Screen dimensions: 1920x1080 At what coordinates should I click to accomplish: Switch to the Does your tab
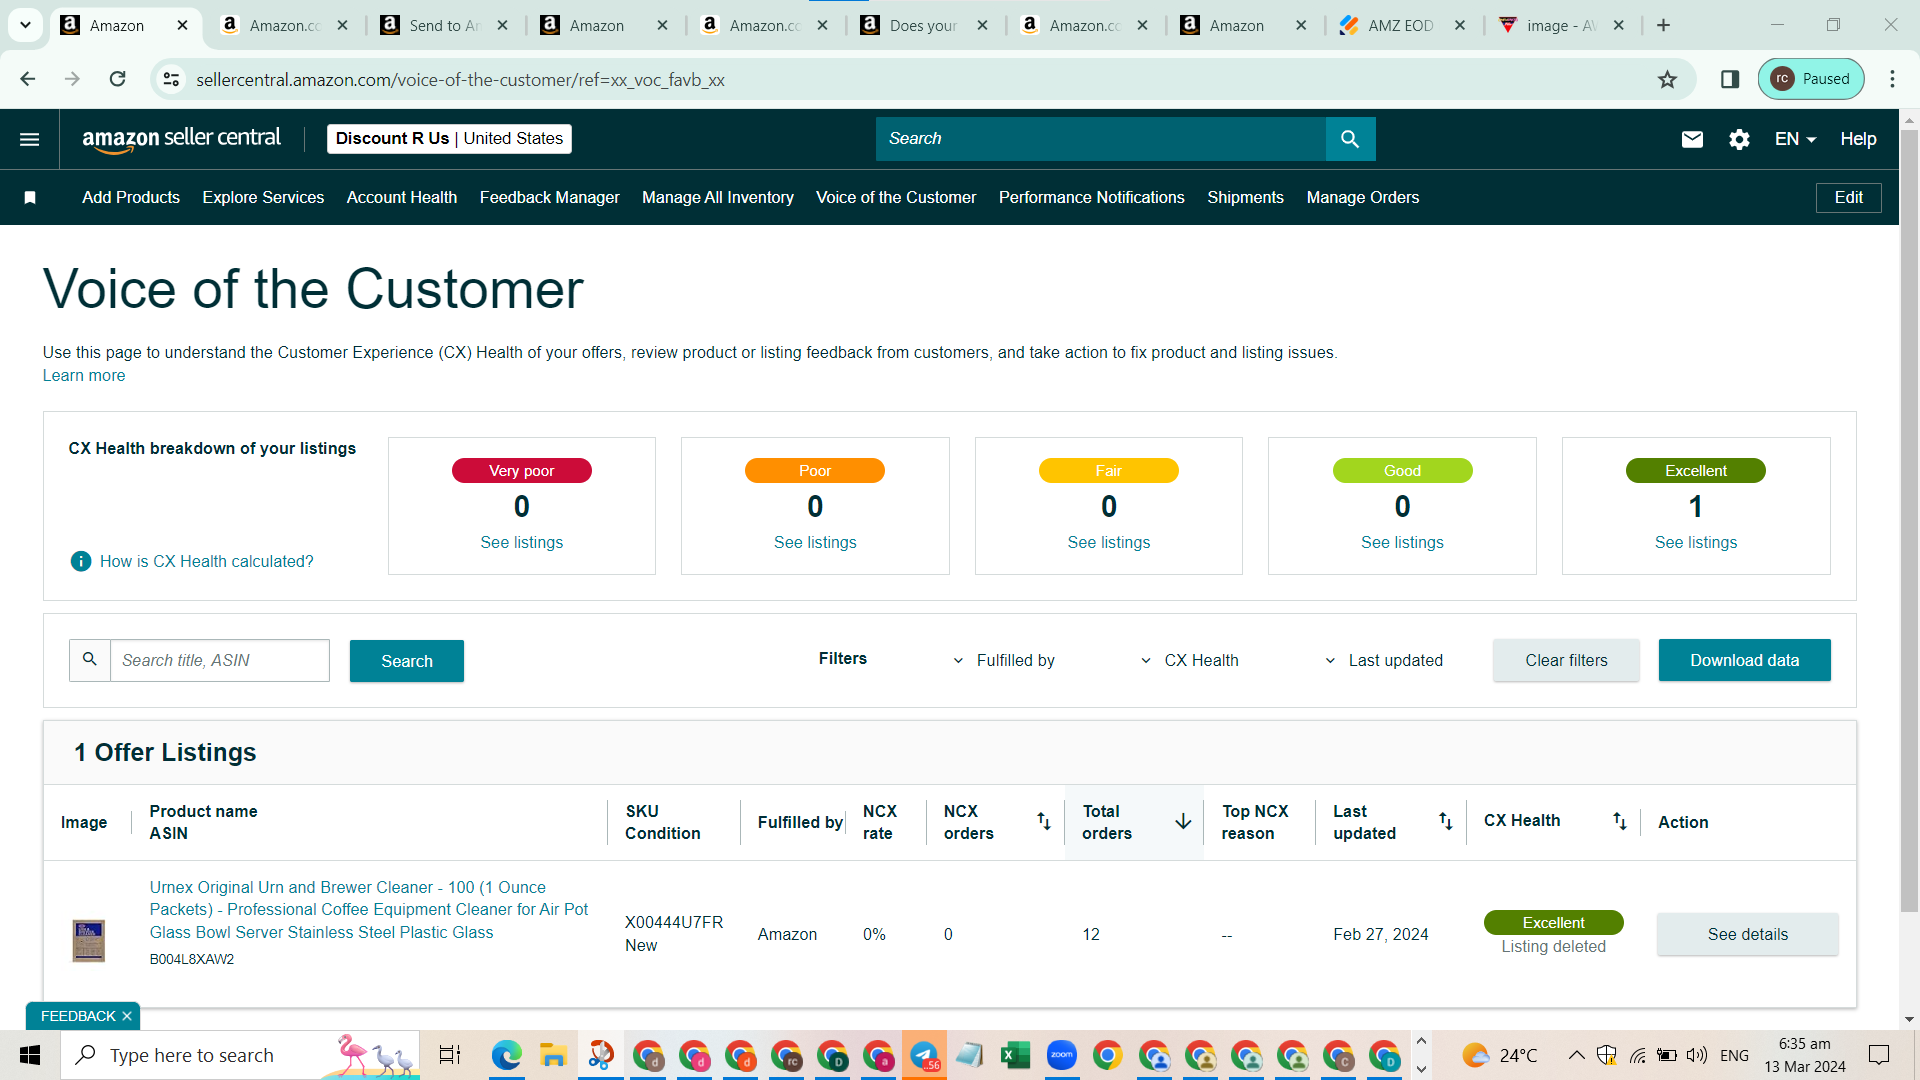[x=924, y=25]
